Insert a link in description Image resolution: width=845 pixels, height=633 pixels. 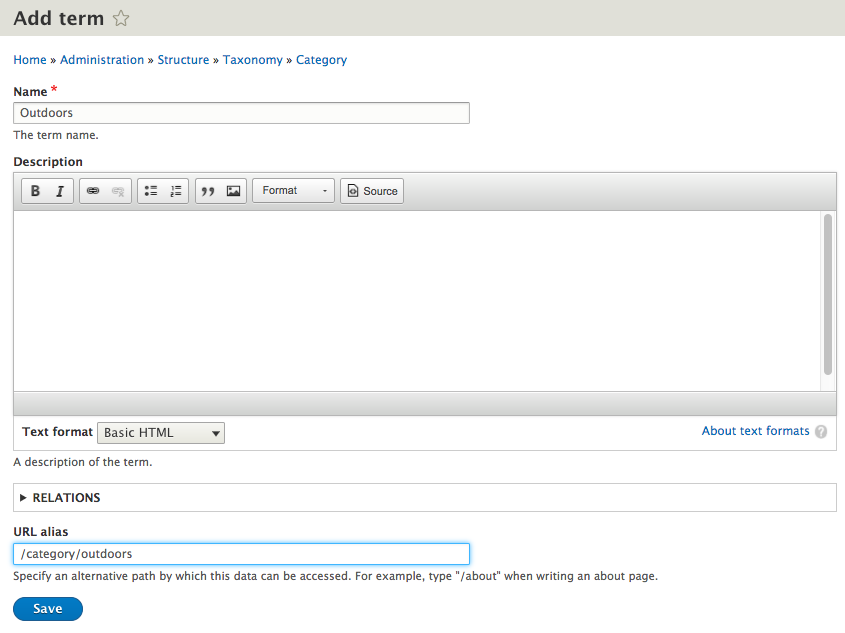[93, 191]
